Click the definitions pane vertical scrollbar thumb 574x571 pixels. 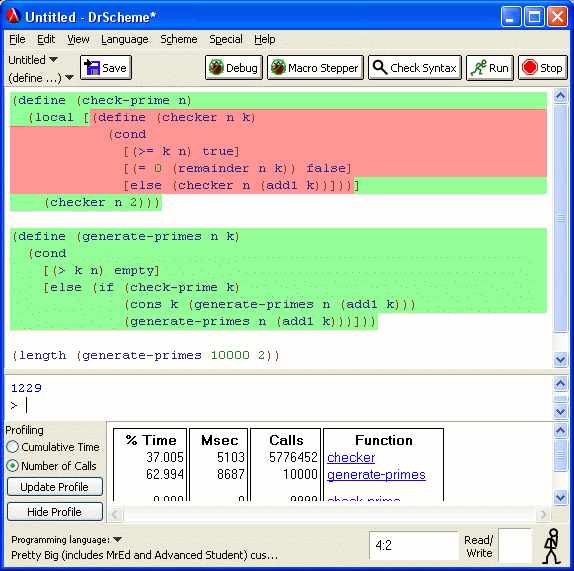[560, 218]
